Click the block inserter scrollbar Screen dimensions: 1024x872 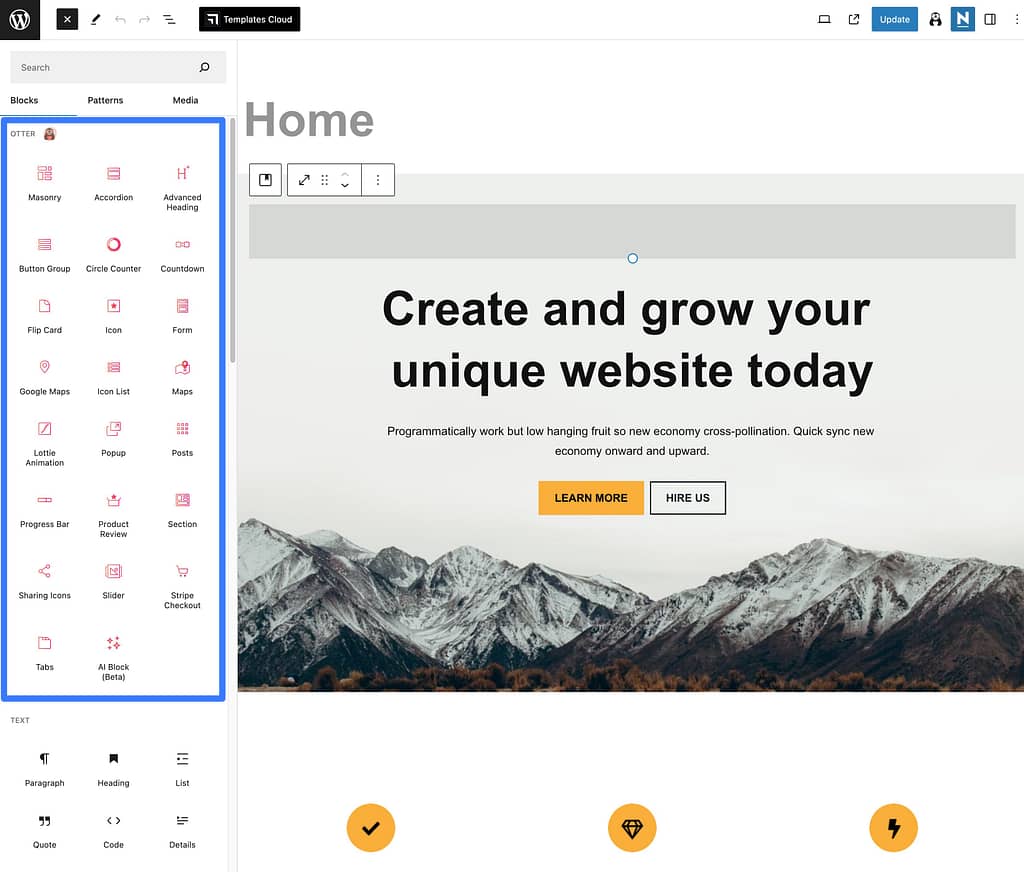(x=232, y=240)
